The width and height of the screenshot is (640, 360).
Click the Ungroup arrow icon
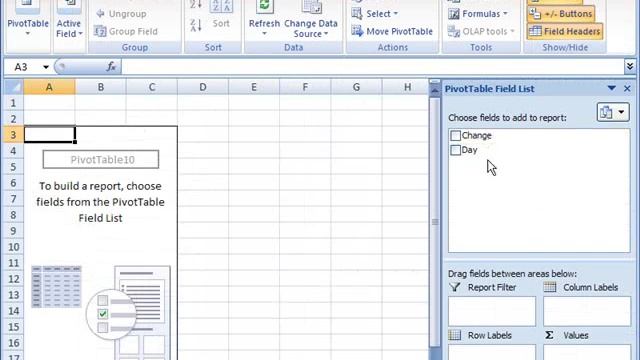(100, 13)
